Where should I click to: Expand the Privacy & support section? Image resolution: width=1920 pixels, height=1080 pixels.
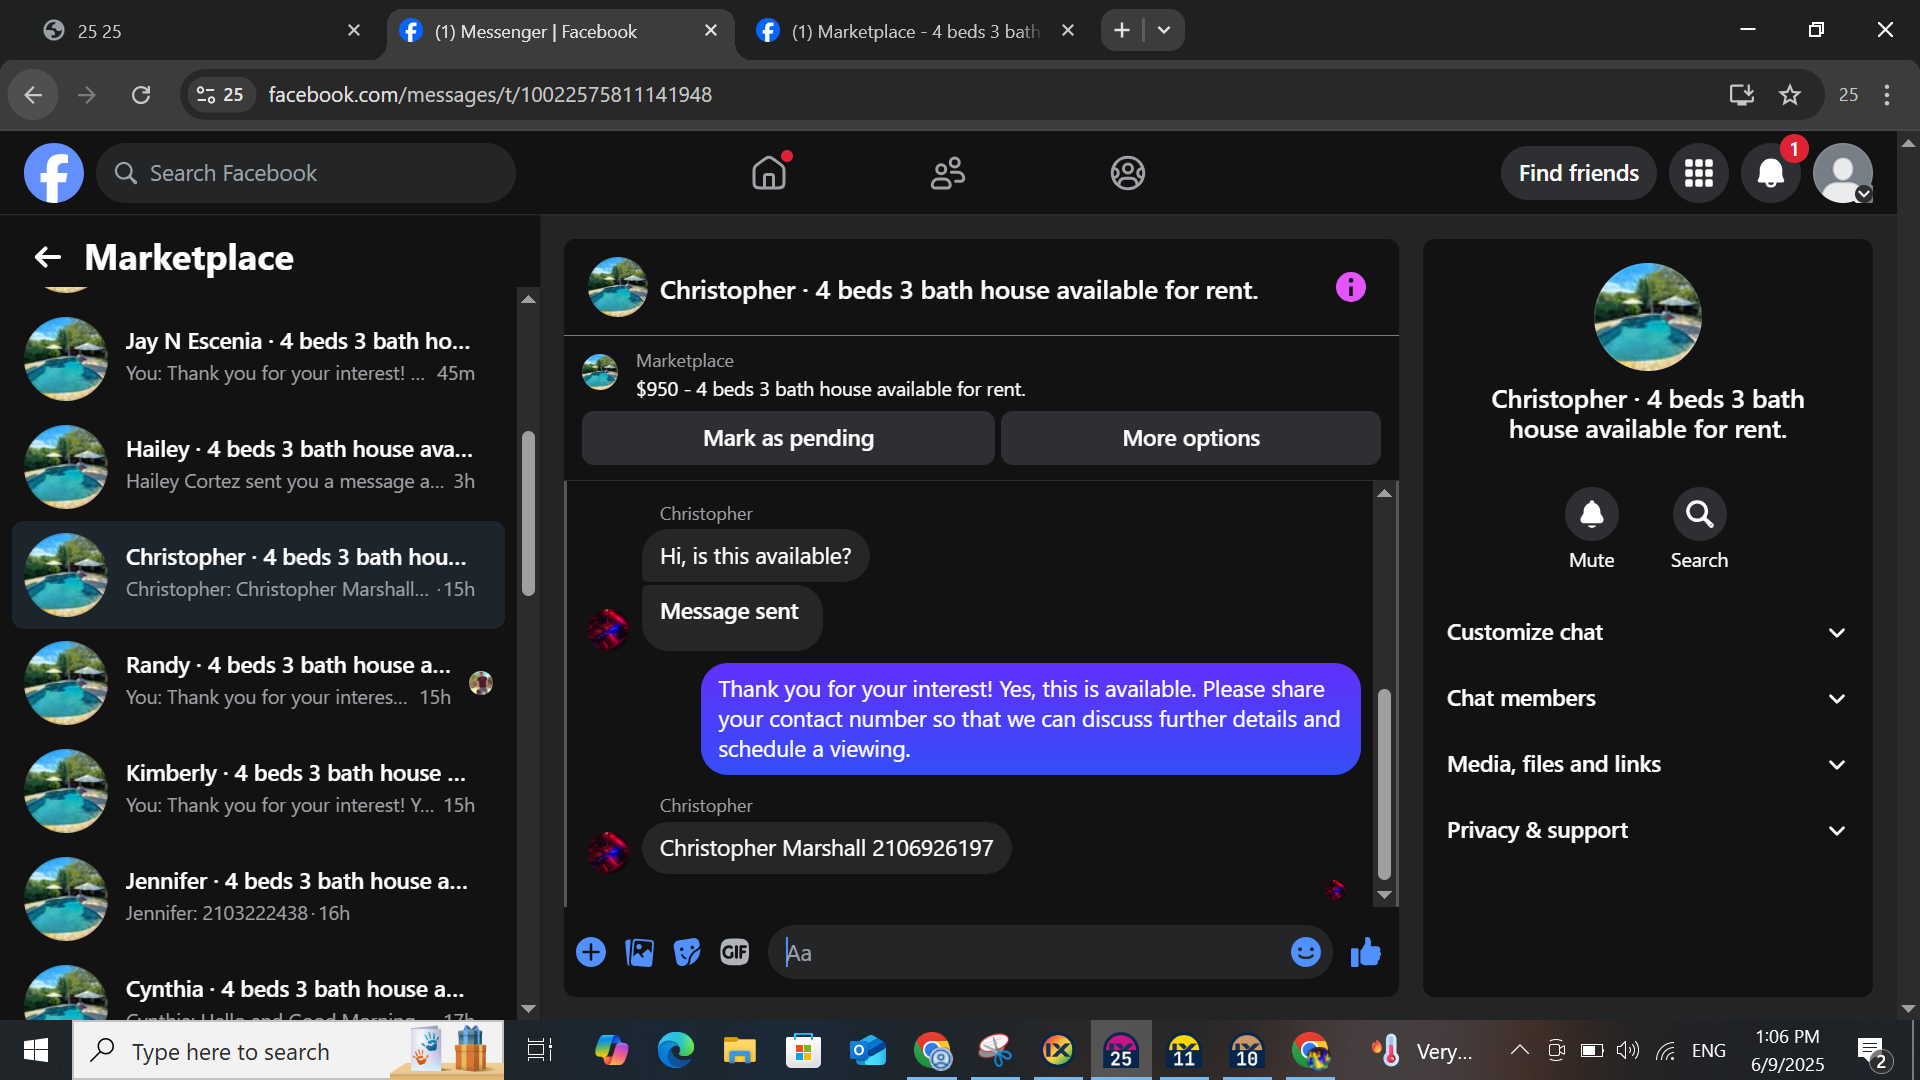[x=1647, y=830]
